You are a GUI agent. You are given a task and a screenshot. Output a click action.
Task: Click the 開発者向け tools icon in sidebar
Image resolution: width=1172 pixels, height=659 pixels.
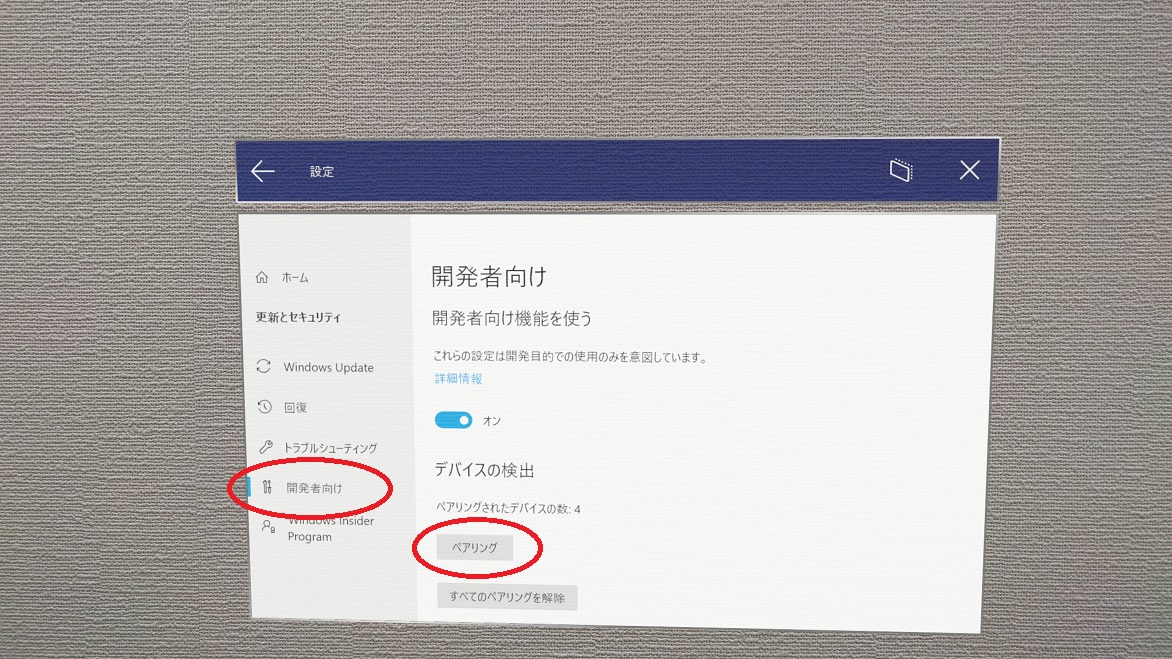tap(268, 487)
